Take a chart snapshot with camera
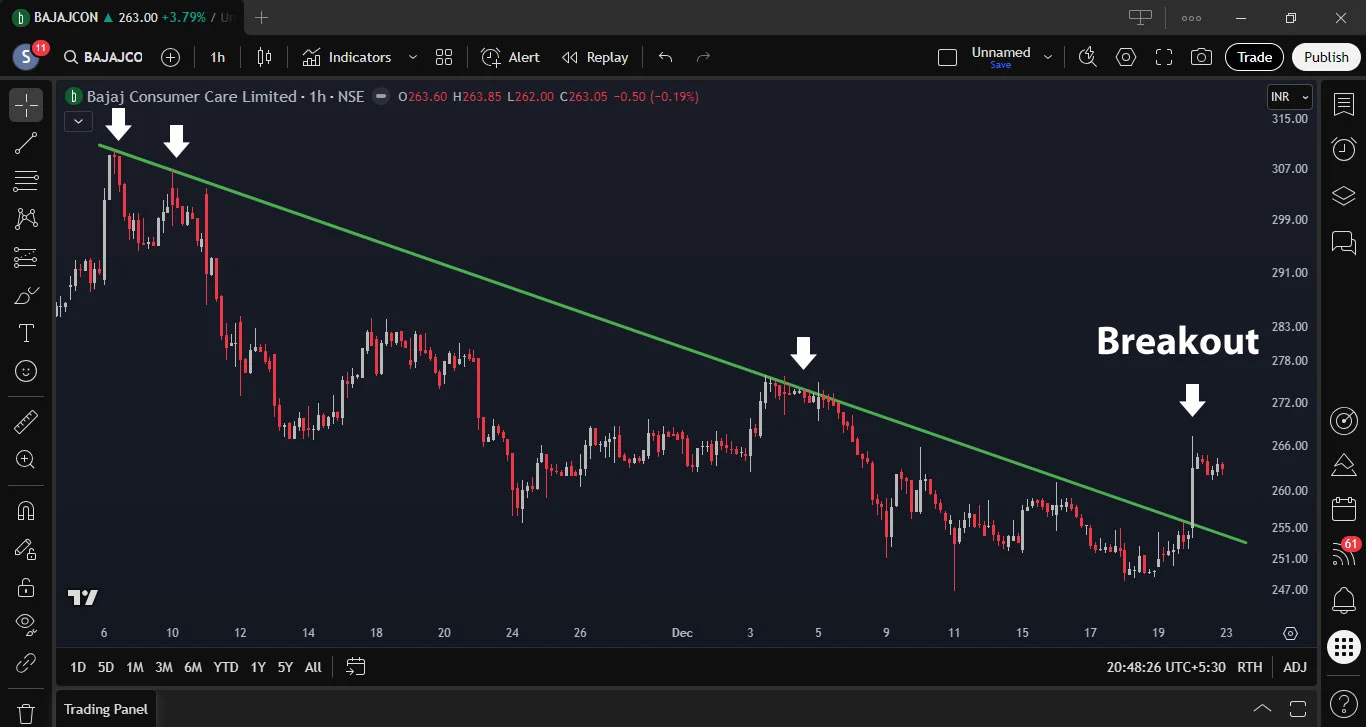1366x727 pixels. (x=1202, y=57)
